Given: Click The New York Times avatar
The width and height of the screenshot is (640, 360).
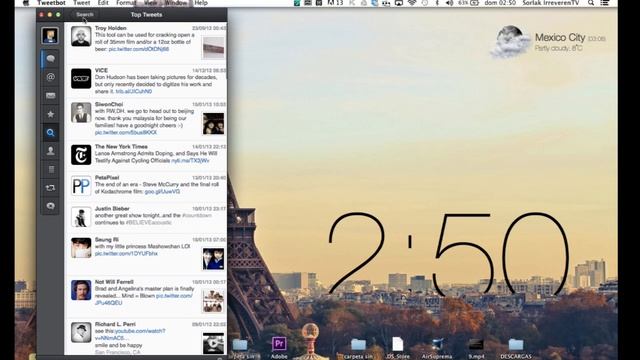Looking at the screenshot, I should 81,155.
